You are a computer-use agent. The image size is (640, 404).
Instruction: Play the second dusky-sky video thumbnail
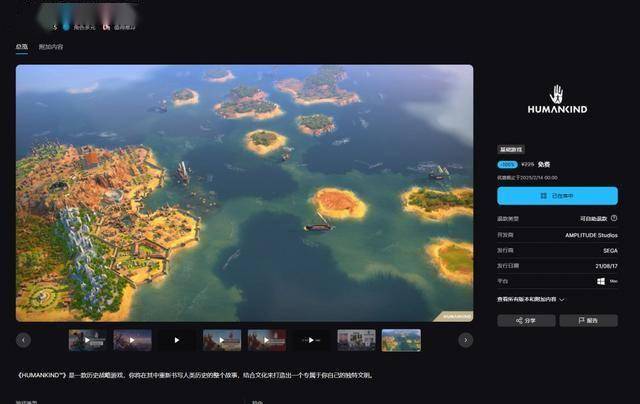point(133,340)
